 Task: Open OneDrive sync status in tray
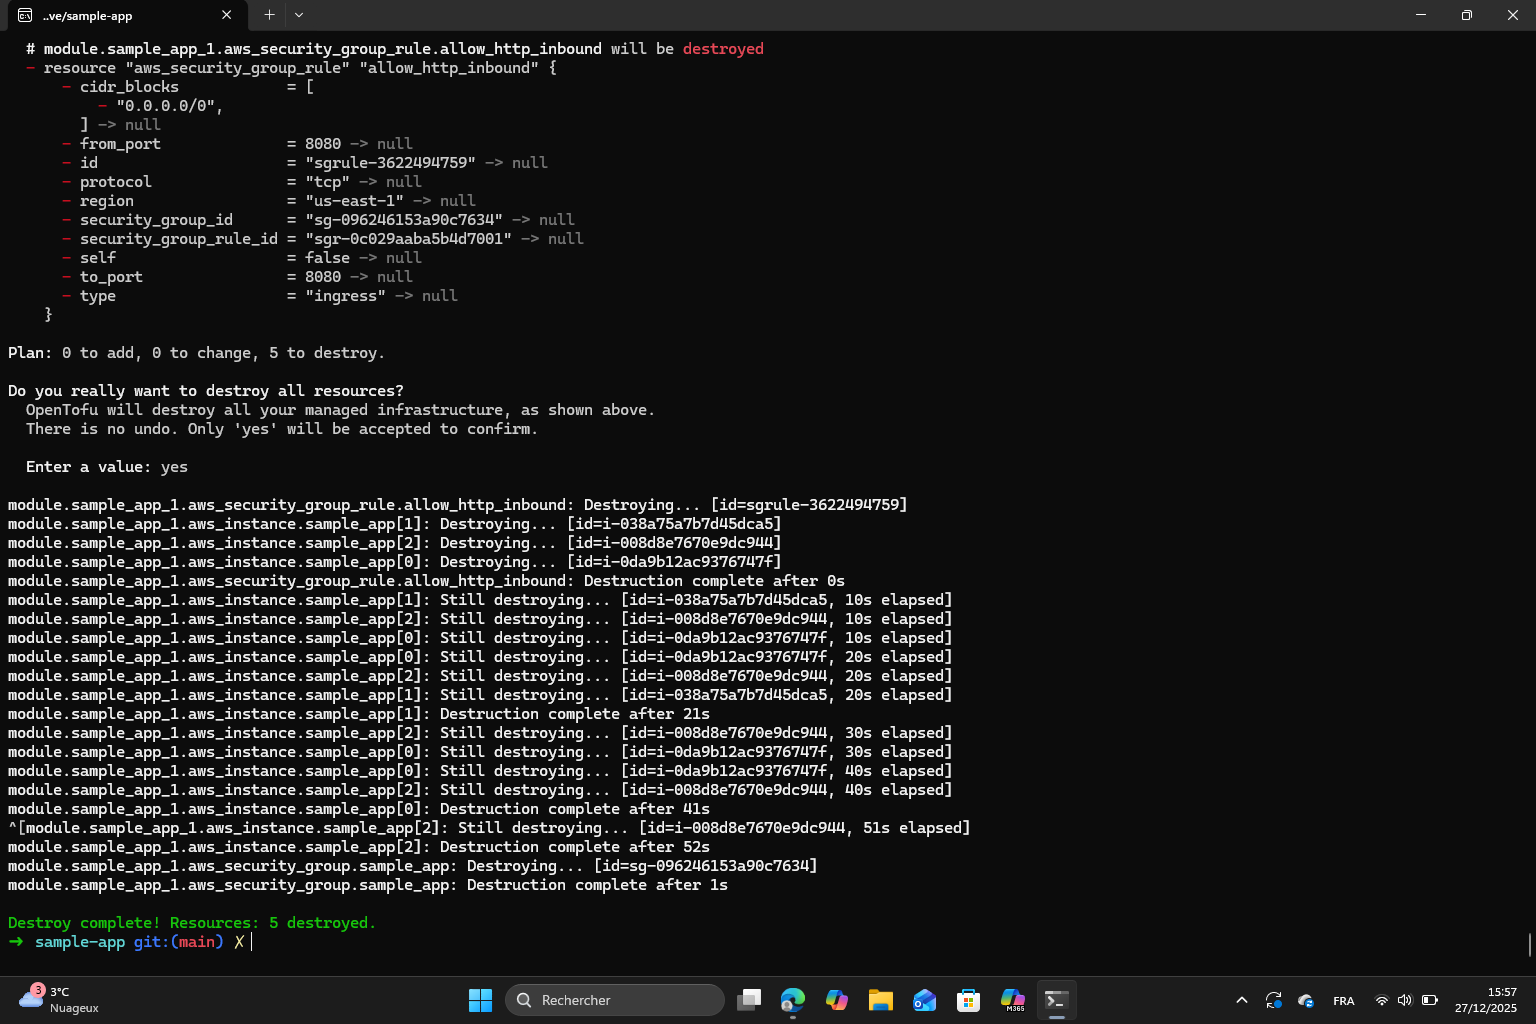tap(1305, 1000)
